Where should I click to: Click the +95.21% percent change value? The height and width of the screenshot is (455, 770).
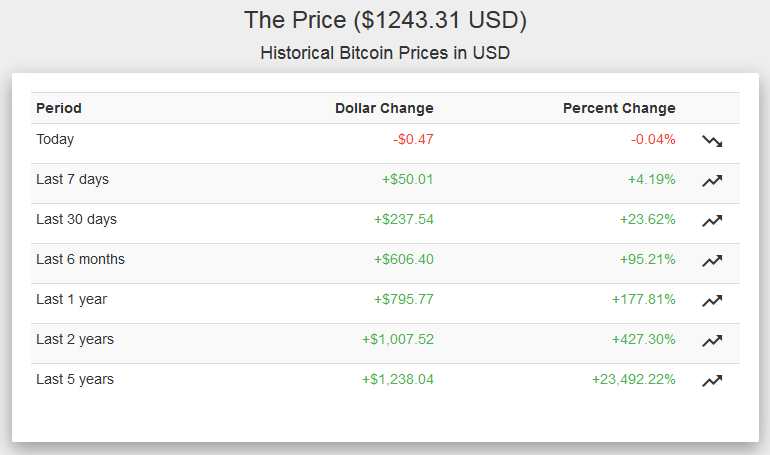tap(647, 259)
